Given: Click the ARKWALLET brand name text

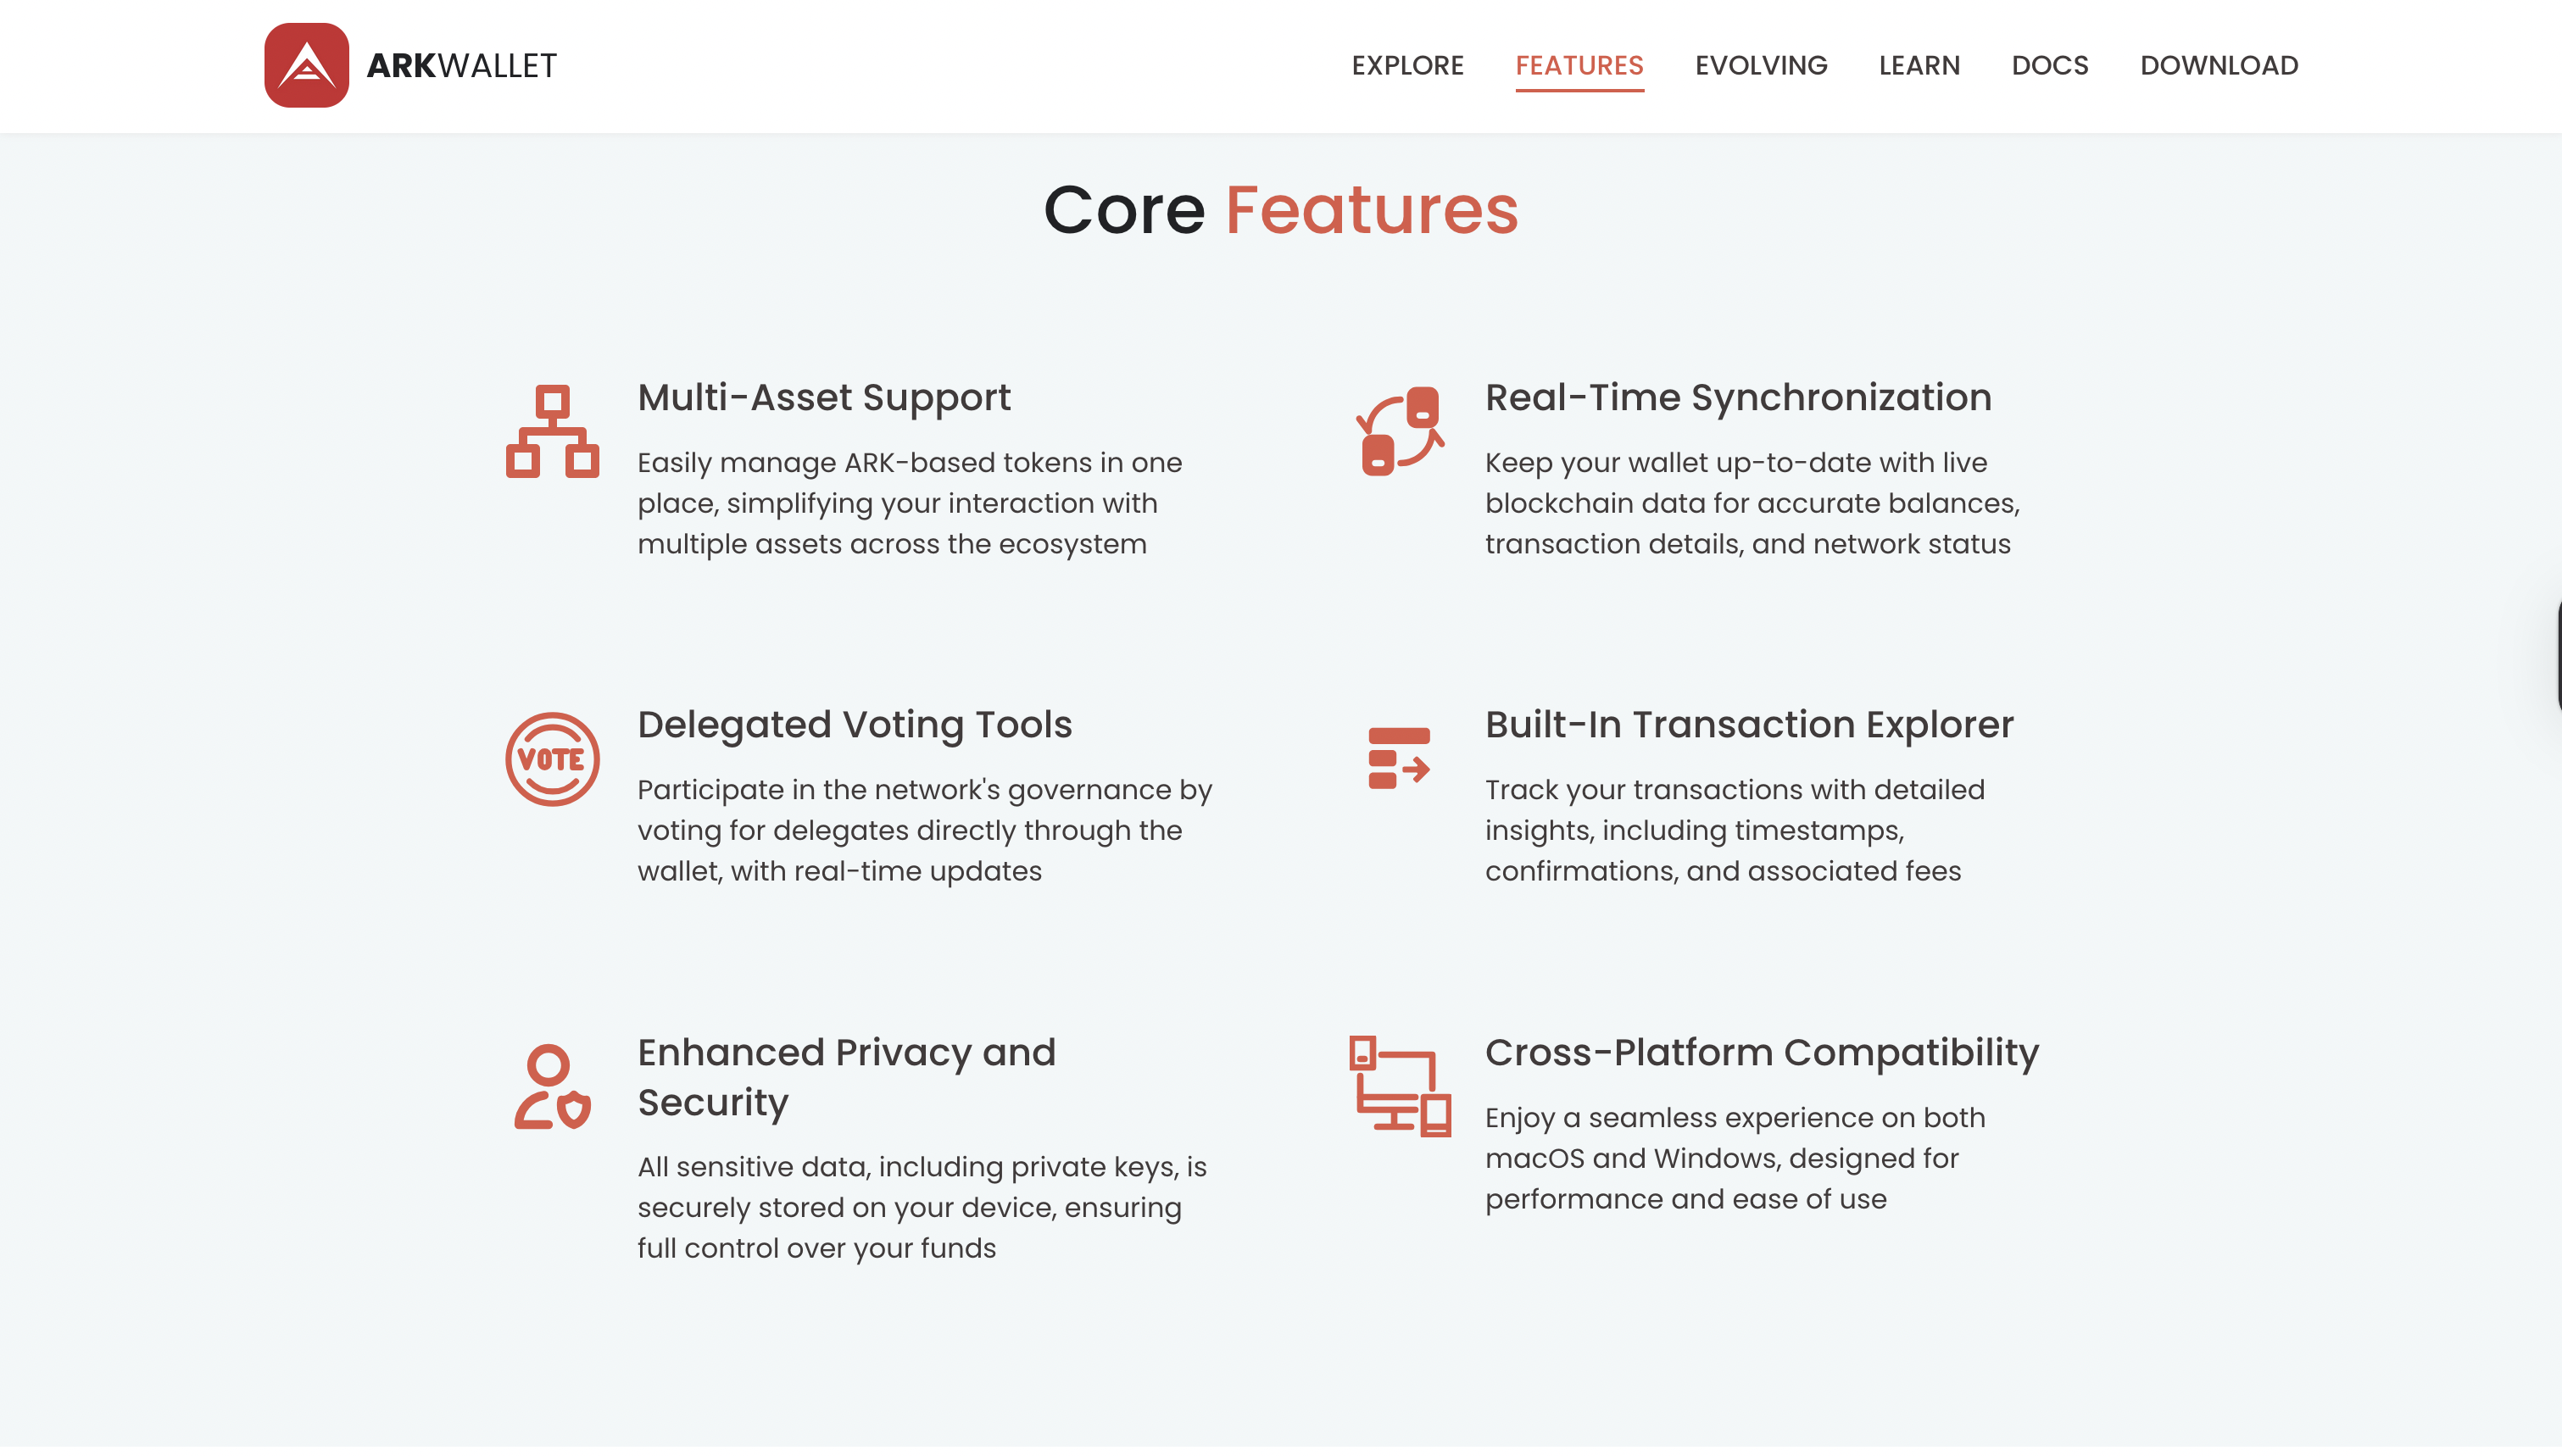Looking at the screenshot, I should (x=461, y=65).
